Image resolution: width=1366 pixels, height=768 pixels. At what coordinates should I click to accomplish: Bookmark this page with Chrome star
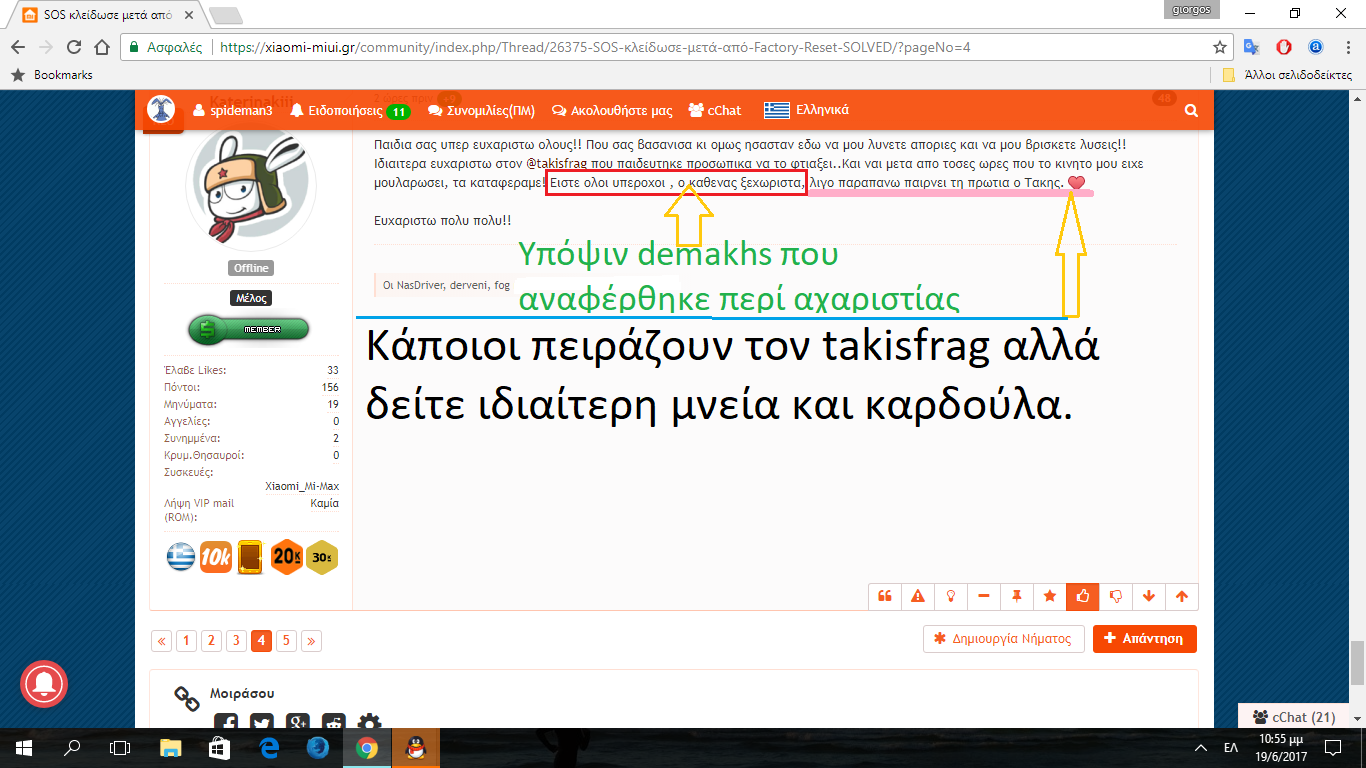coord(1219,47)
